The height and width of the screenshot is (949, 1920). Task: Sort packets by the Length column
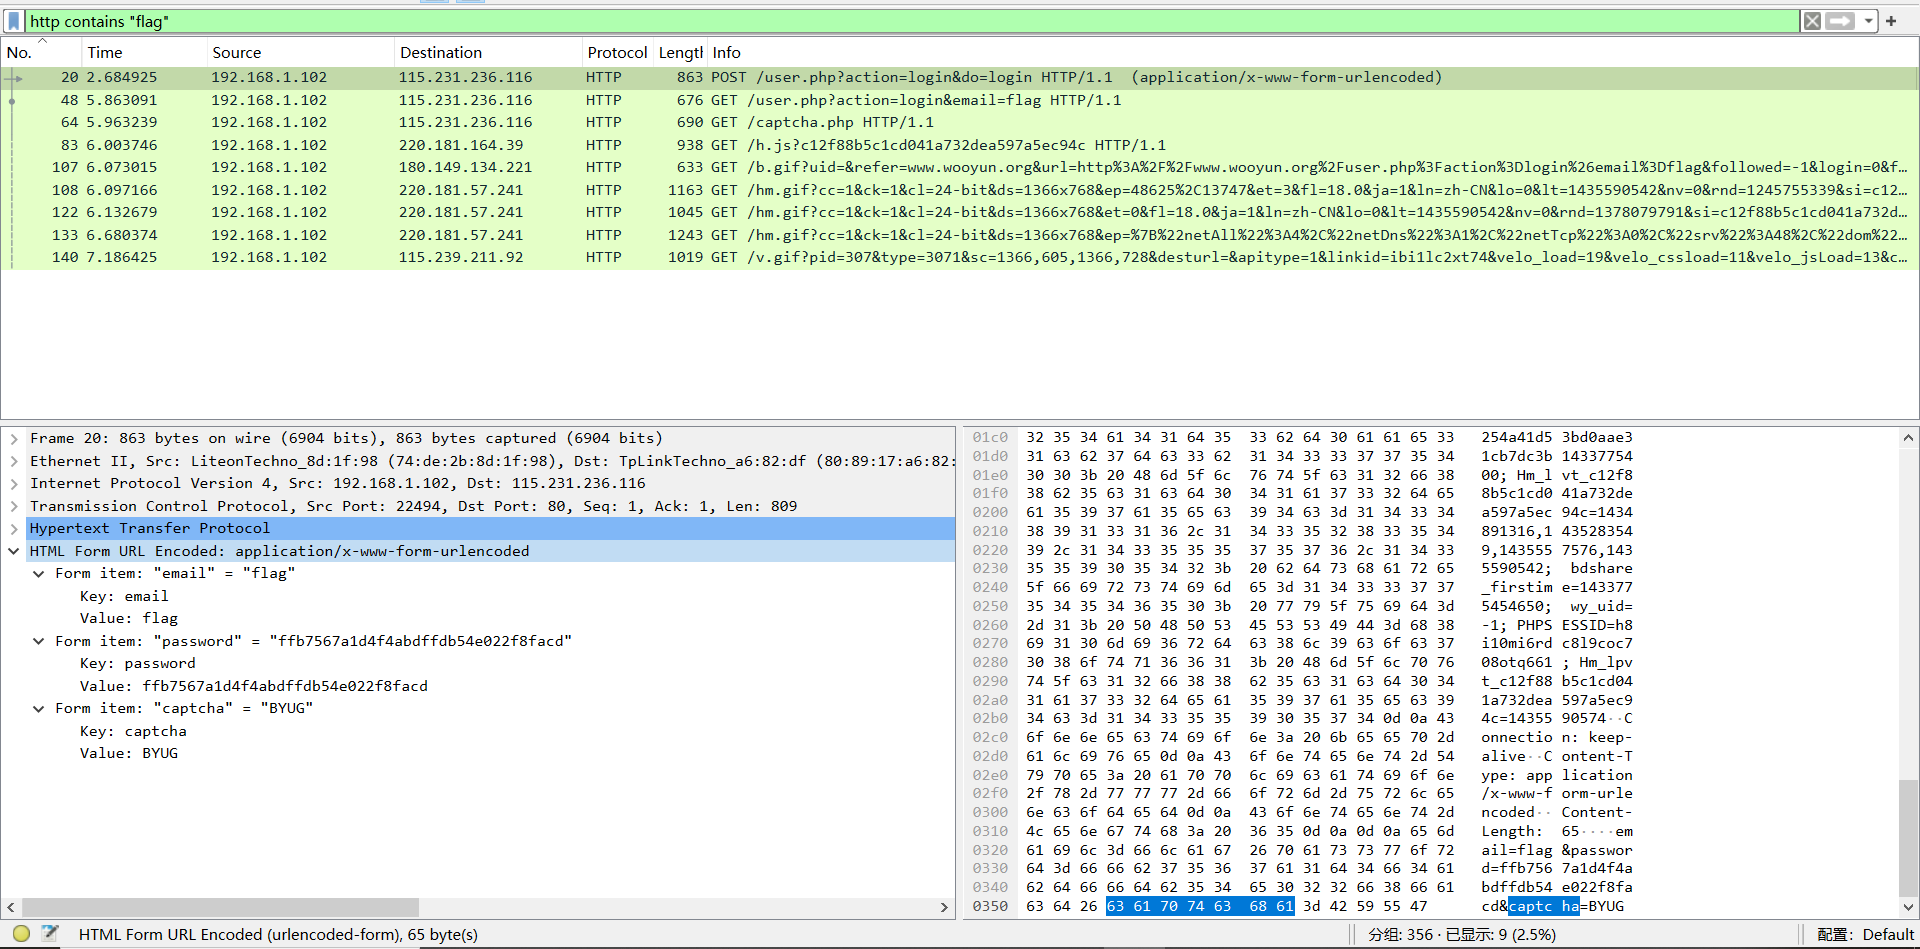(680, 52)
